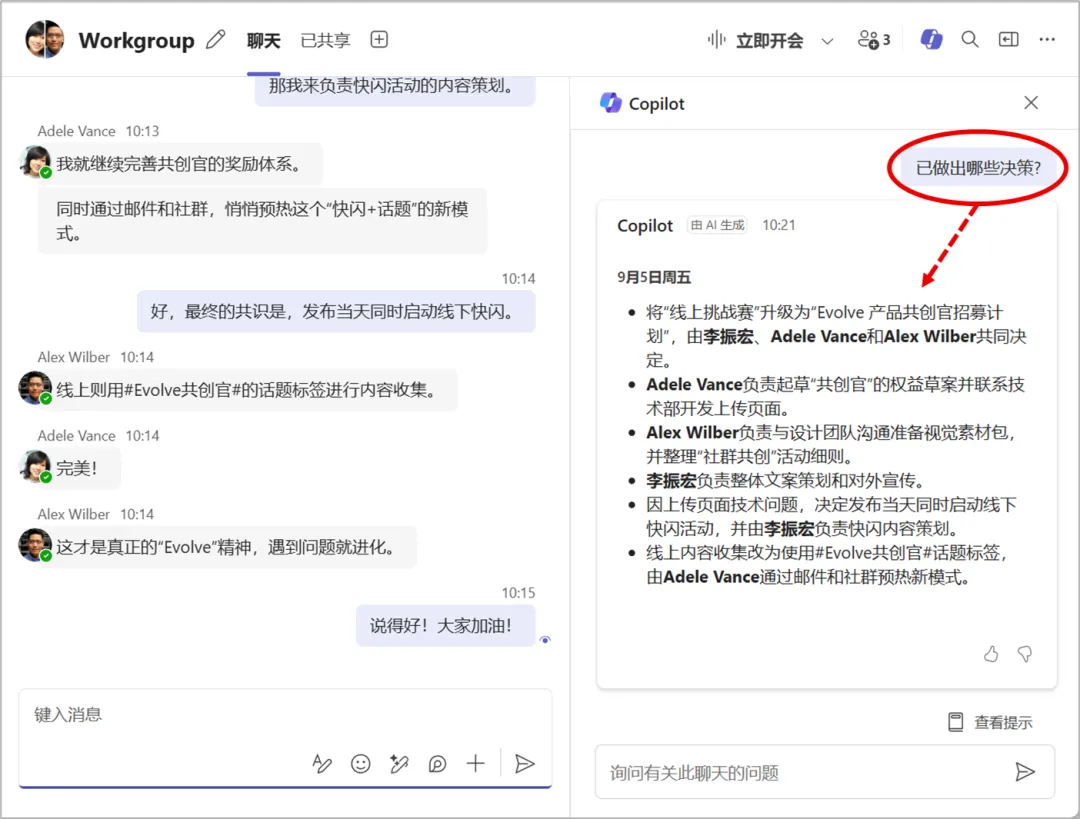Expand the 立即开会 dropdown arrow
This screenshot has height=819, width=1080.
tap(828, 41)
